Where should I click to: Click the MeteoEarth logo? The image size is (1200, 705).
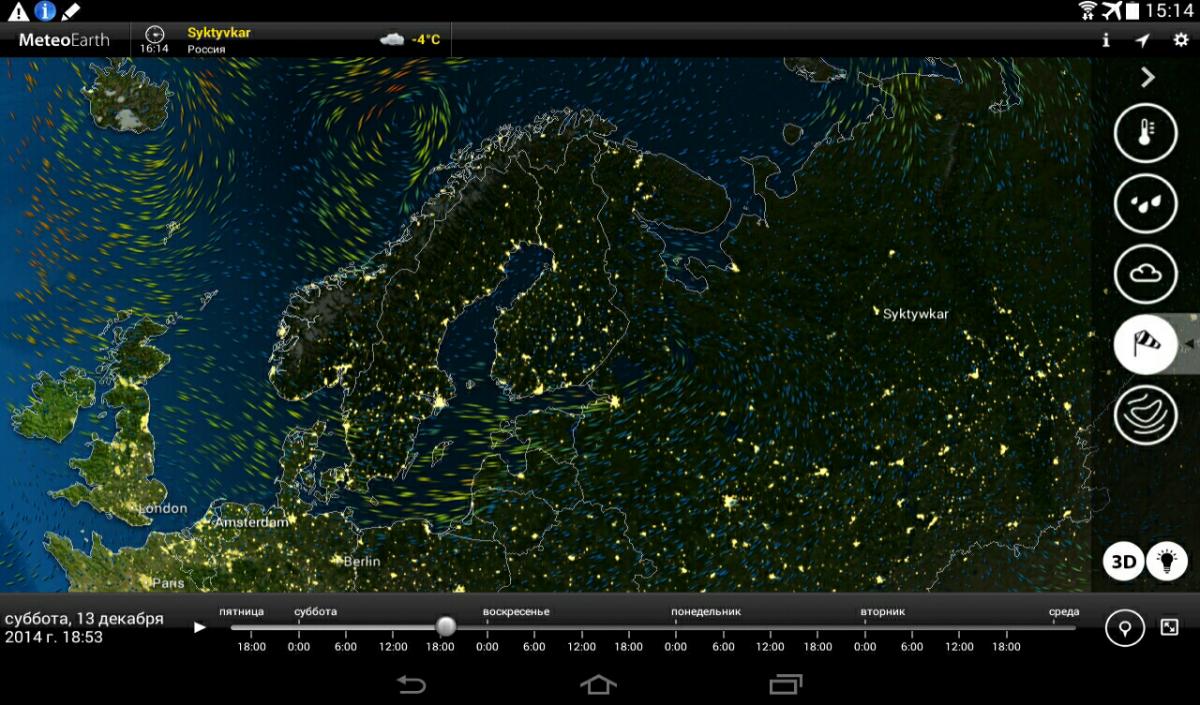(x=64, y=40)
